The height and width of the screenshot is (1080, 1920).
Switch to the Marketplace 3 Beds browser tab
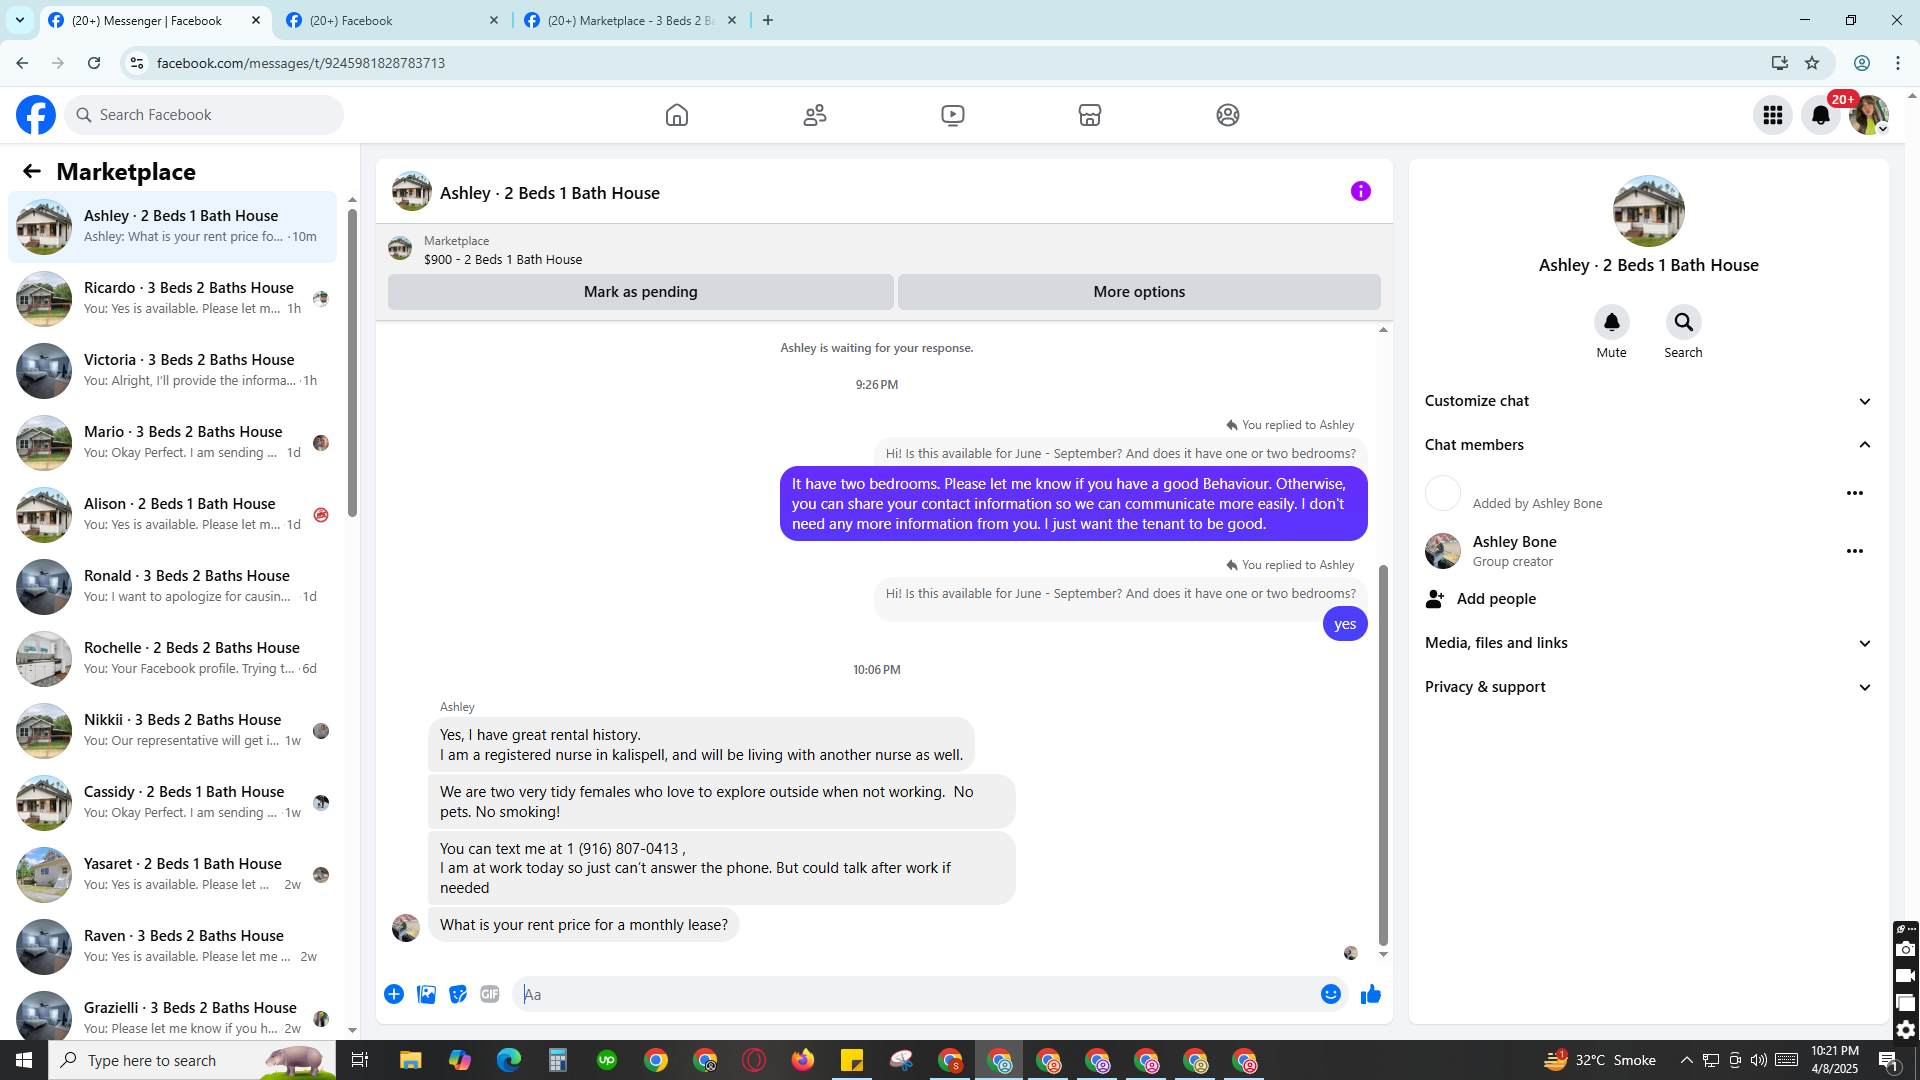pyautogui.click(x=630, y=20)
